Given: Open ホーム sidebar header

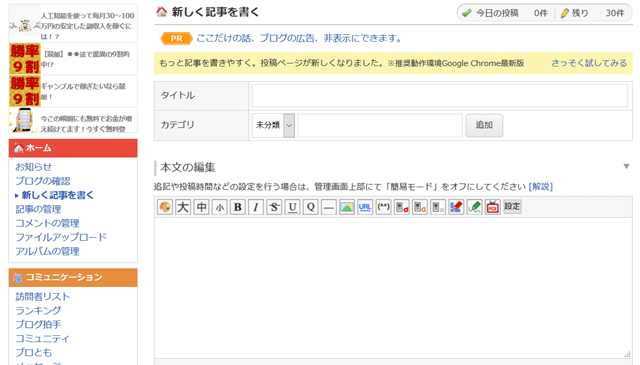Looking at the screenshot, I should pyautogui.click(x=73, y=148).
